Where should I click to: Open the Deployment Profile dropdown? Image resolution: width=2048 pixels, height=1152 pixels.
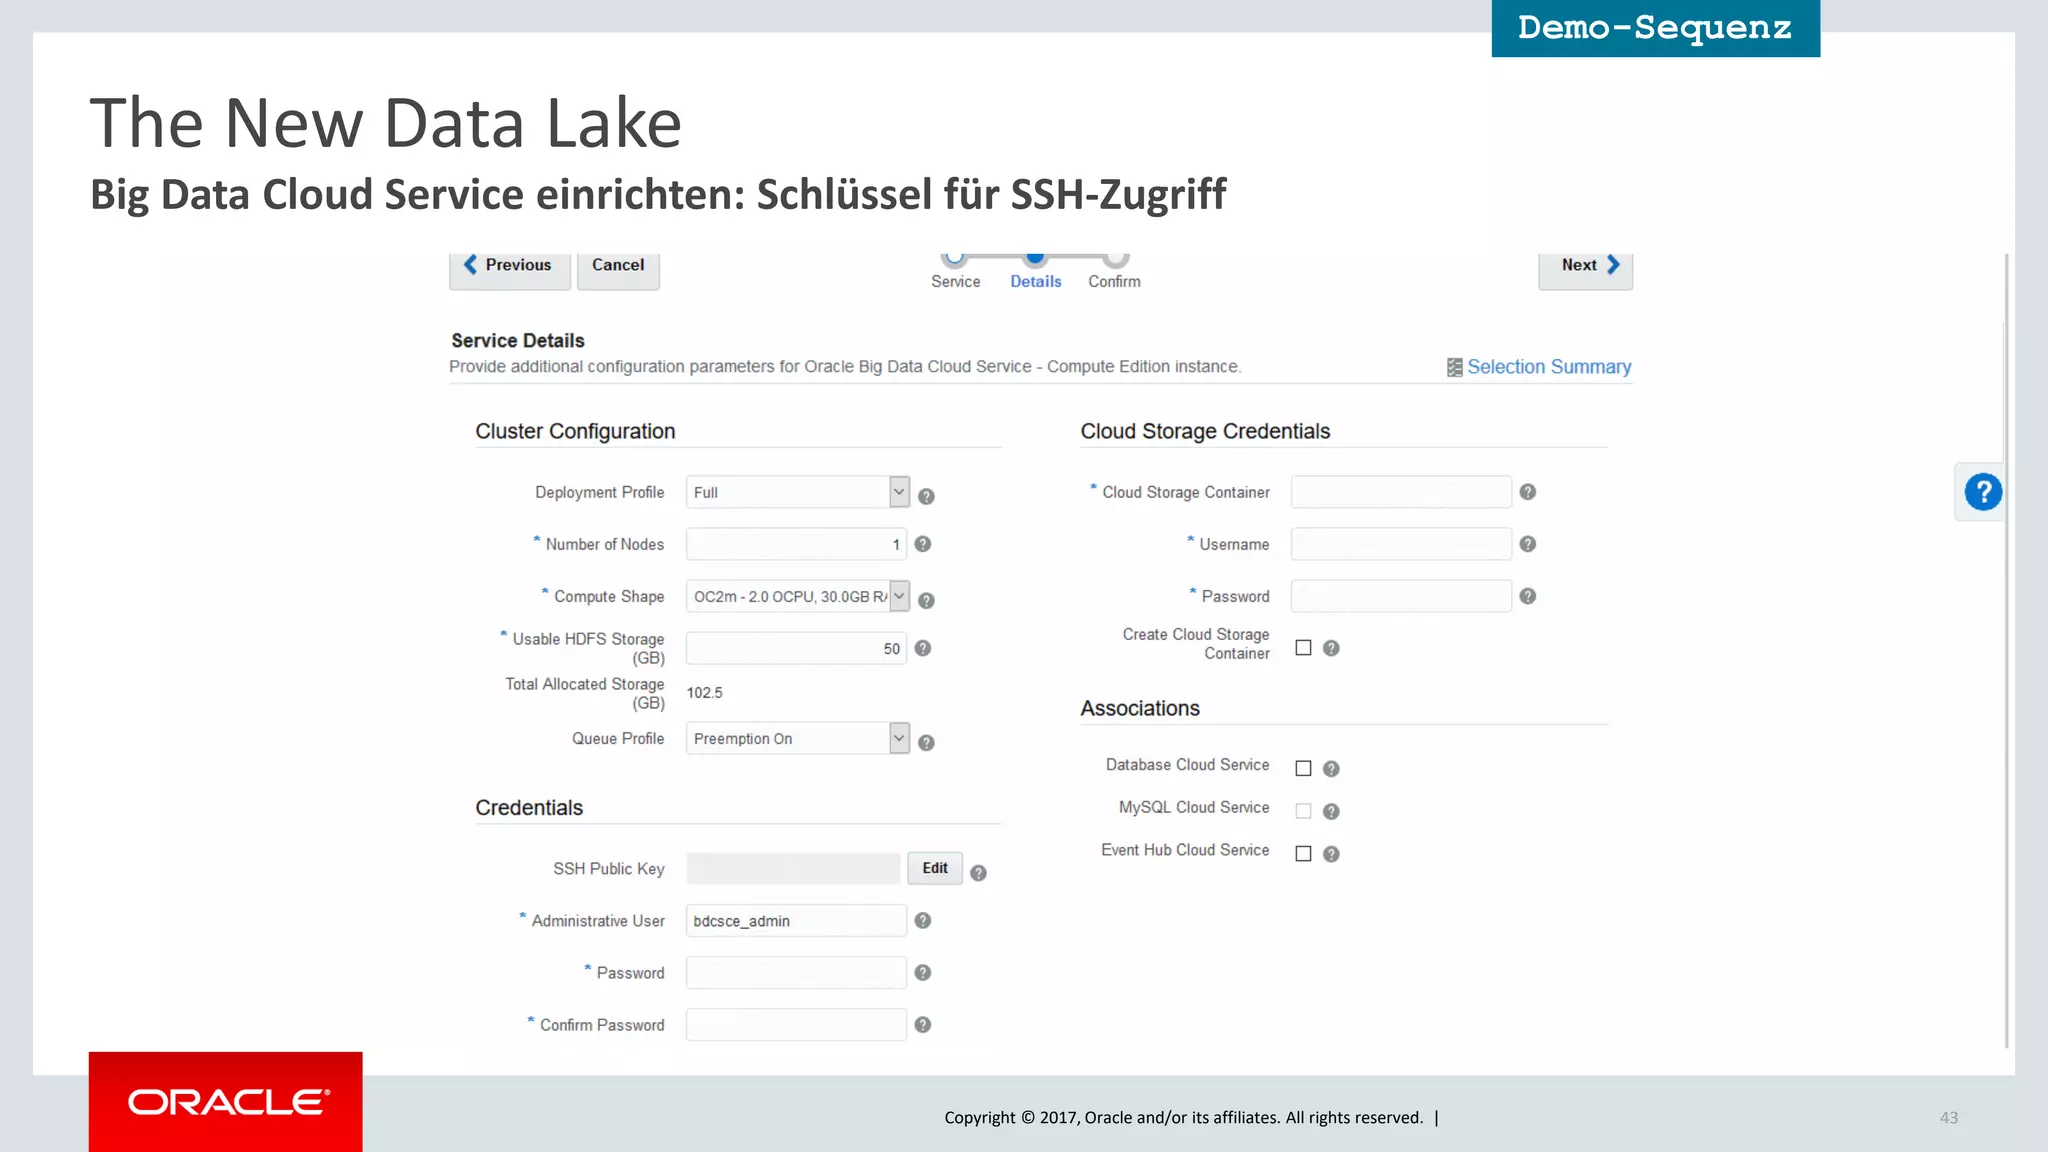pos(798,492)
